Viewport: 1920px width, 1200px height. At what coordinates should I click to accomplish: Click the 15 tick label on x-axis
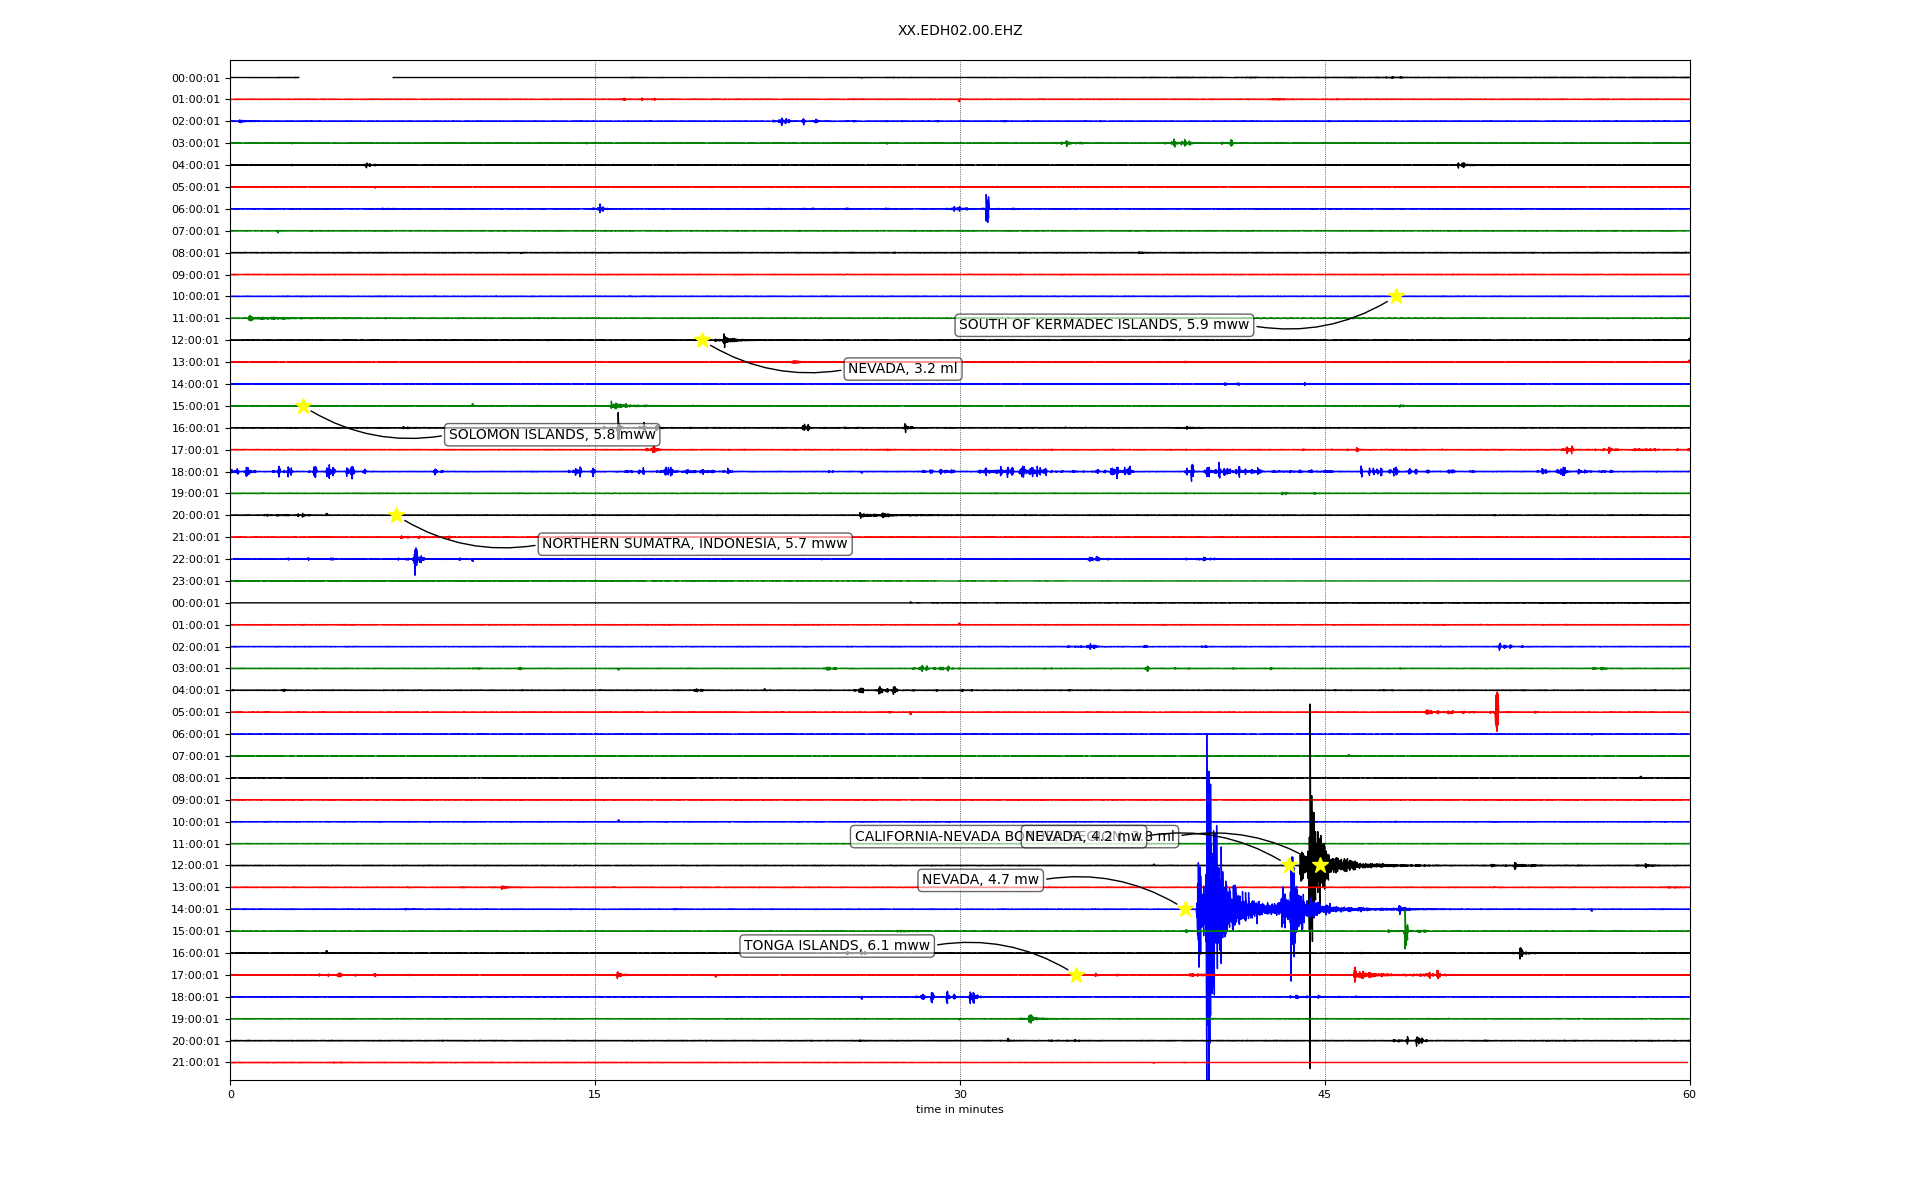[x=595, y=1094]
